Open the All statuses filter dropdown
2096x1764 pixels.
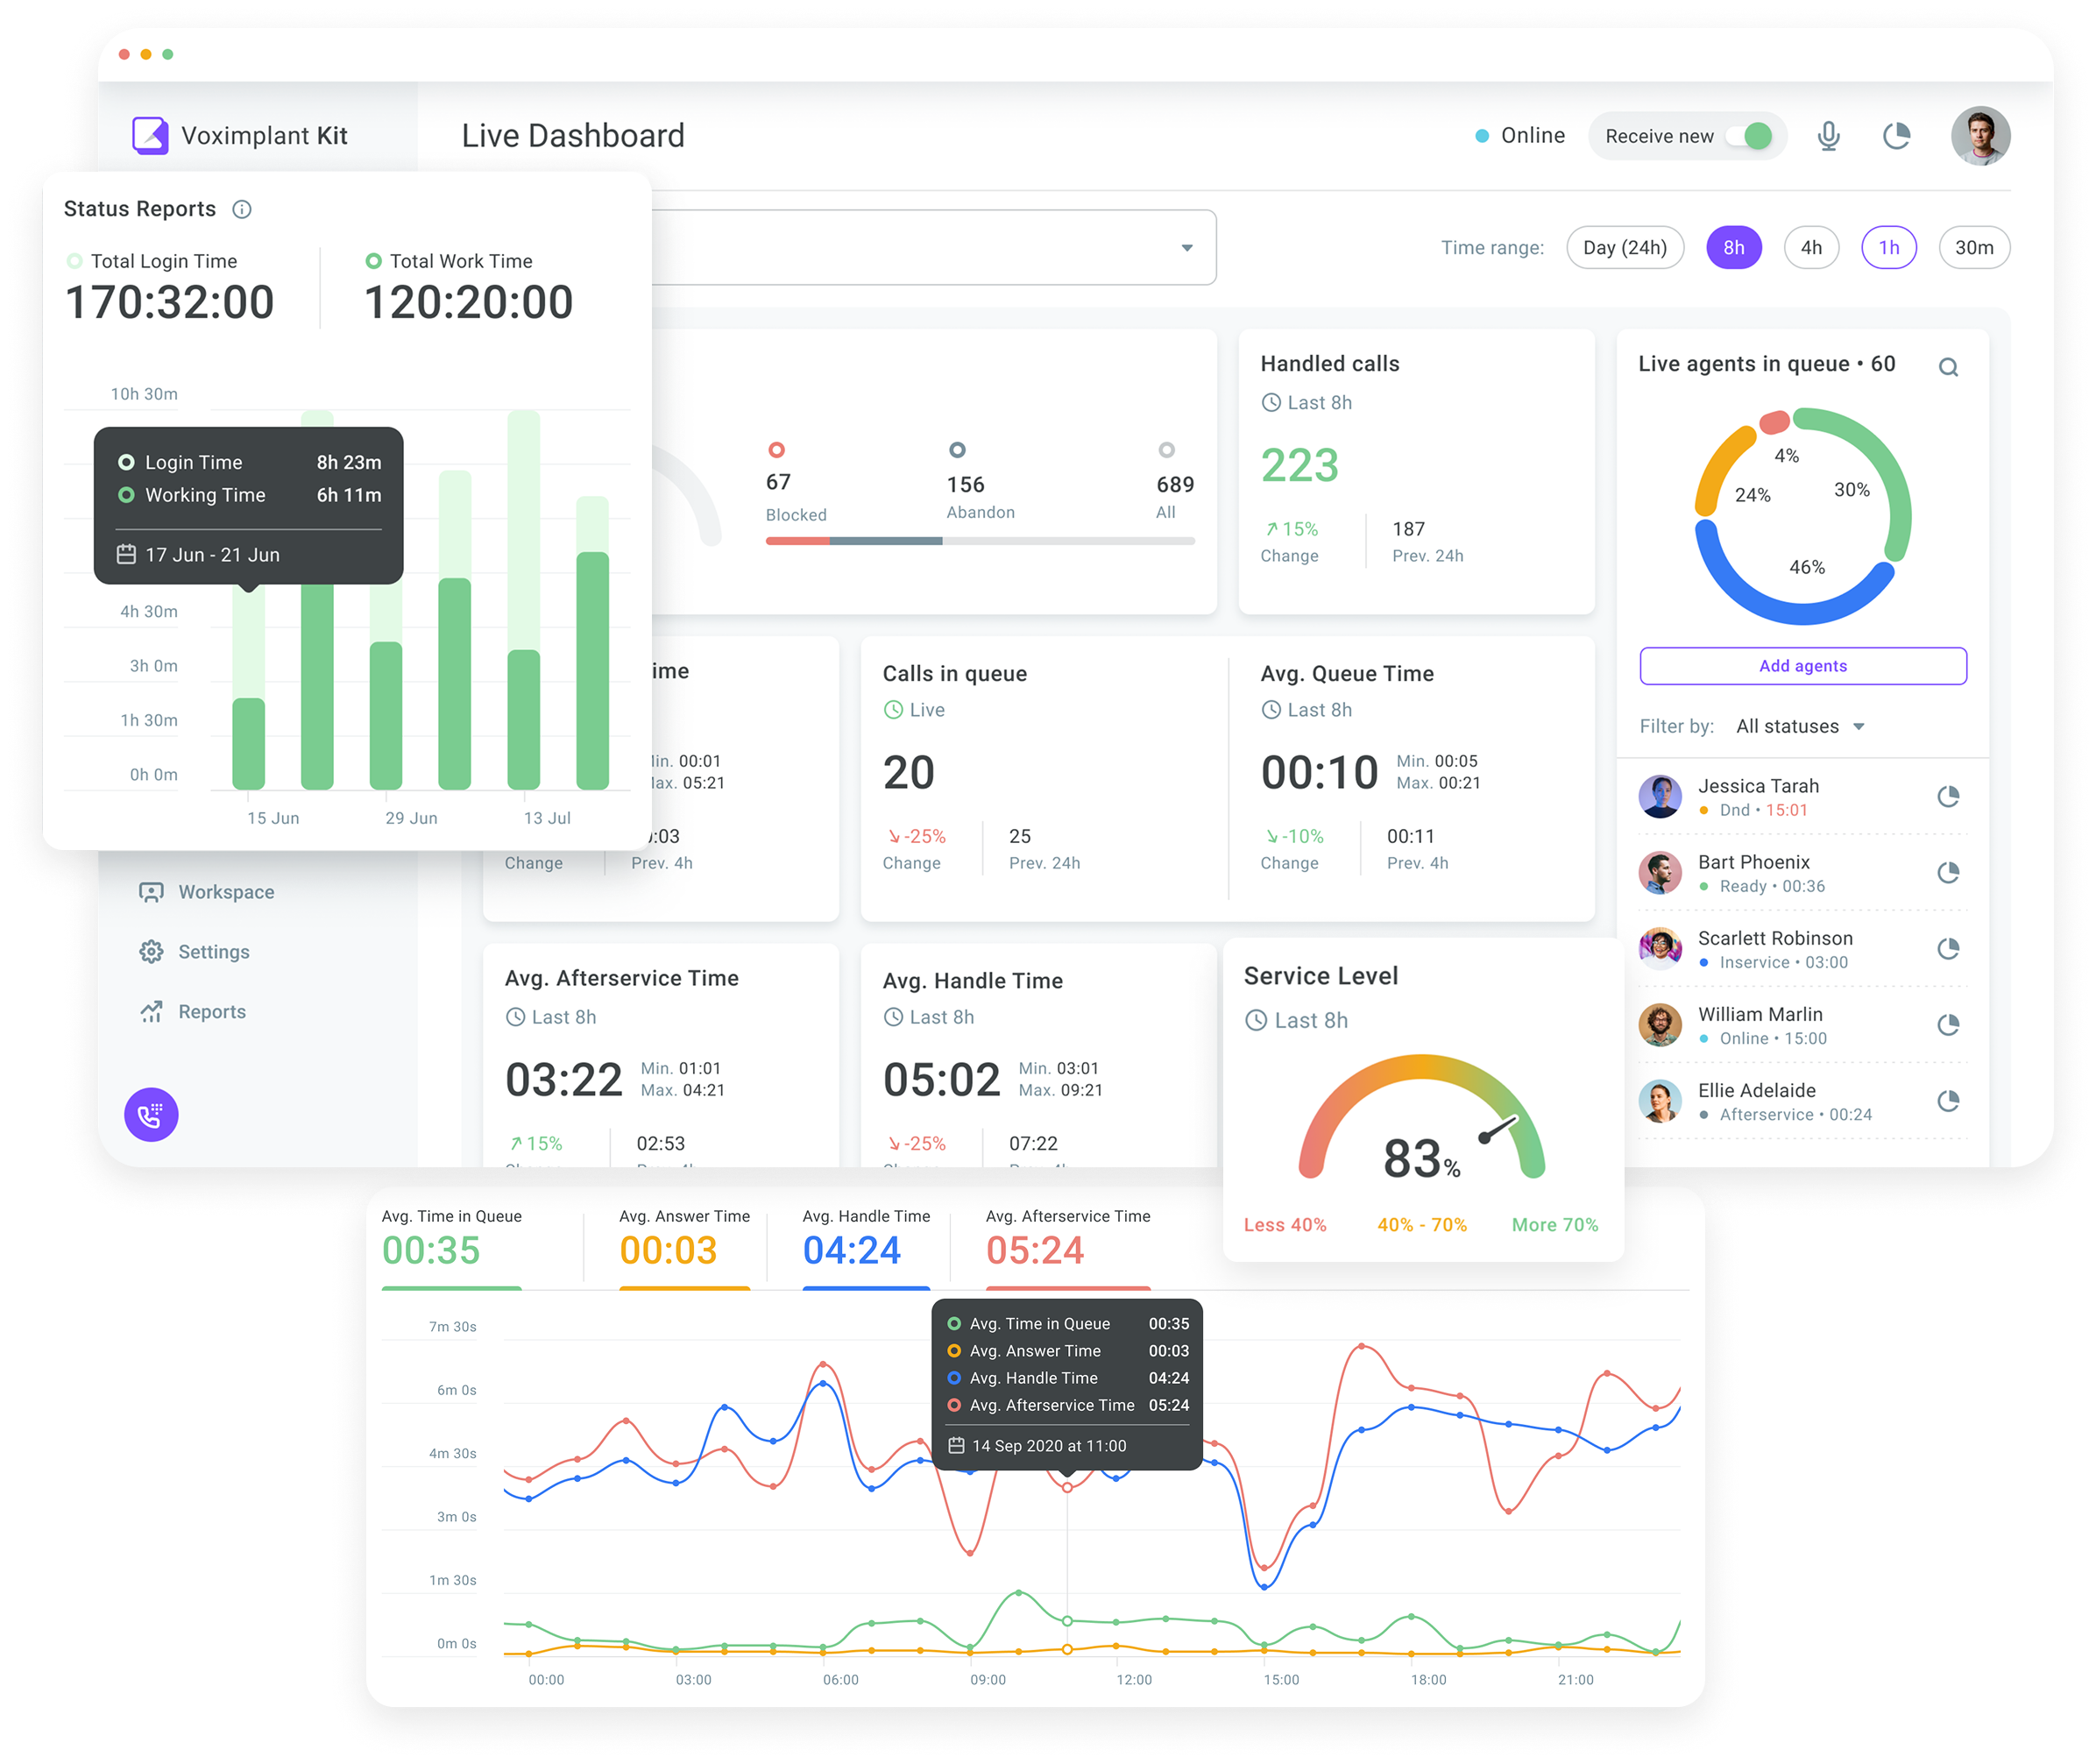pos(1800,726)
